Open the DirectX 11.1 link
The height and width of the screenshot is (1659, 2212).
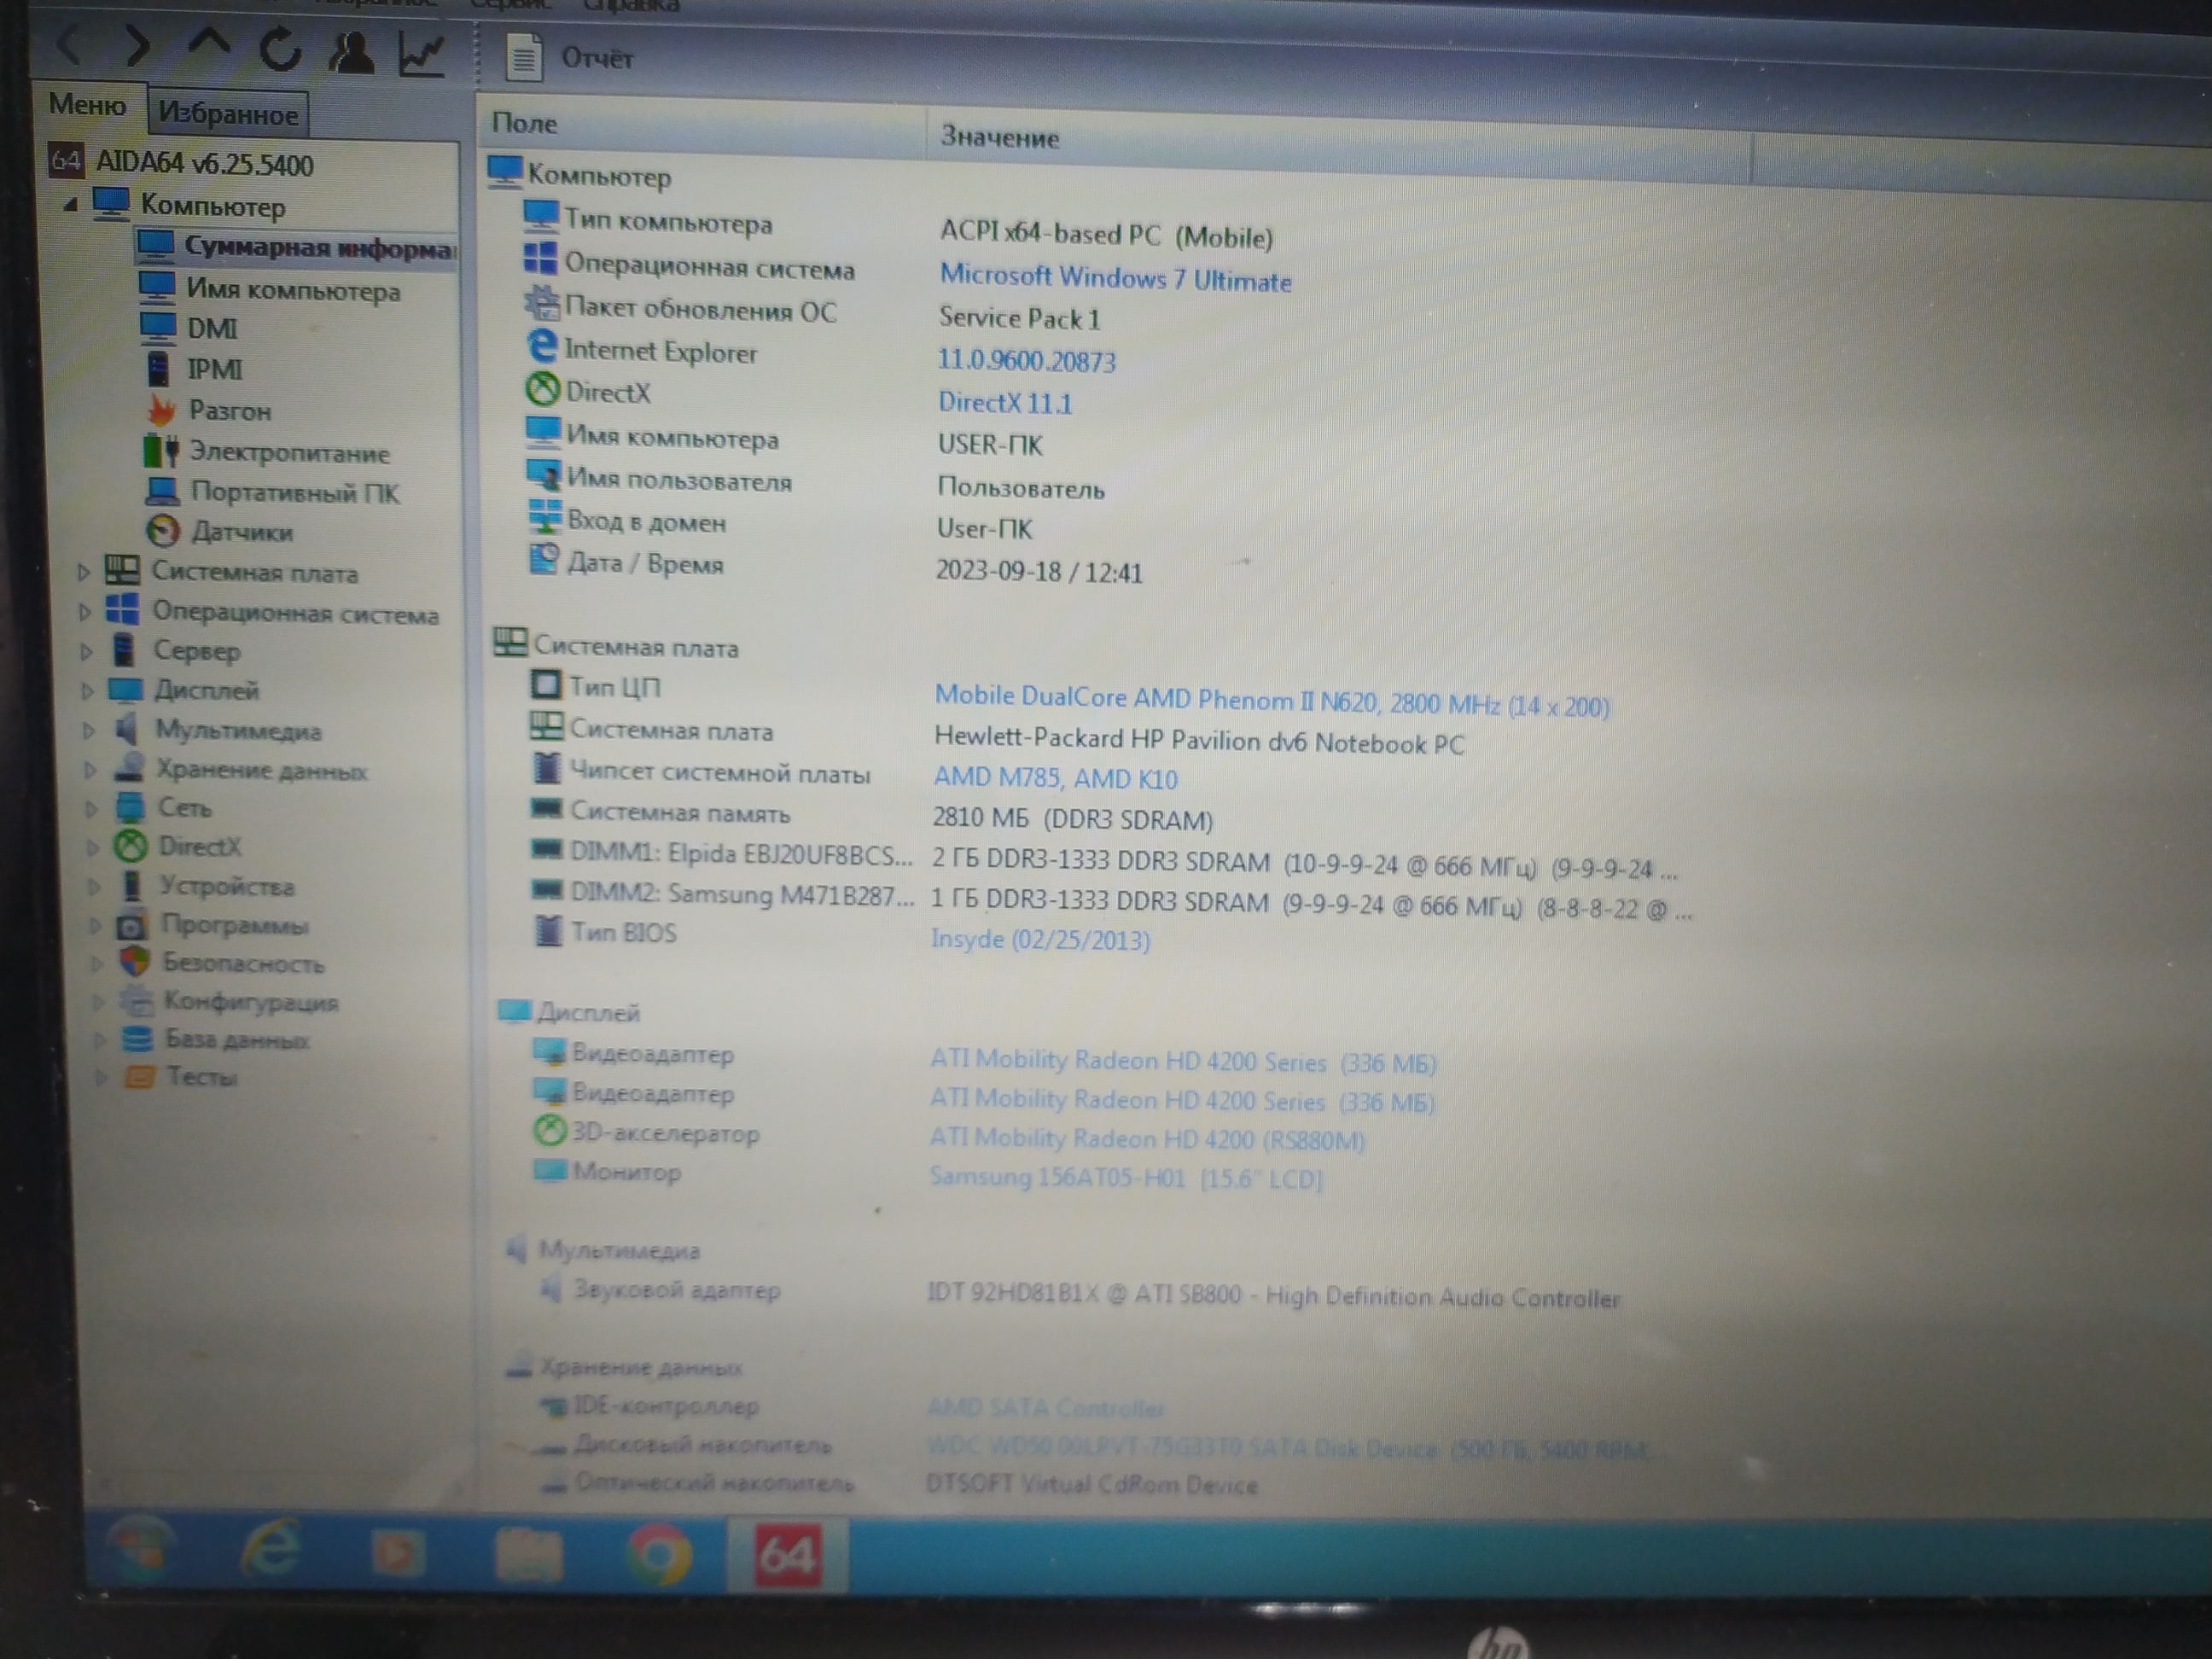[1004, 402]
